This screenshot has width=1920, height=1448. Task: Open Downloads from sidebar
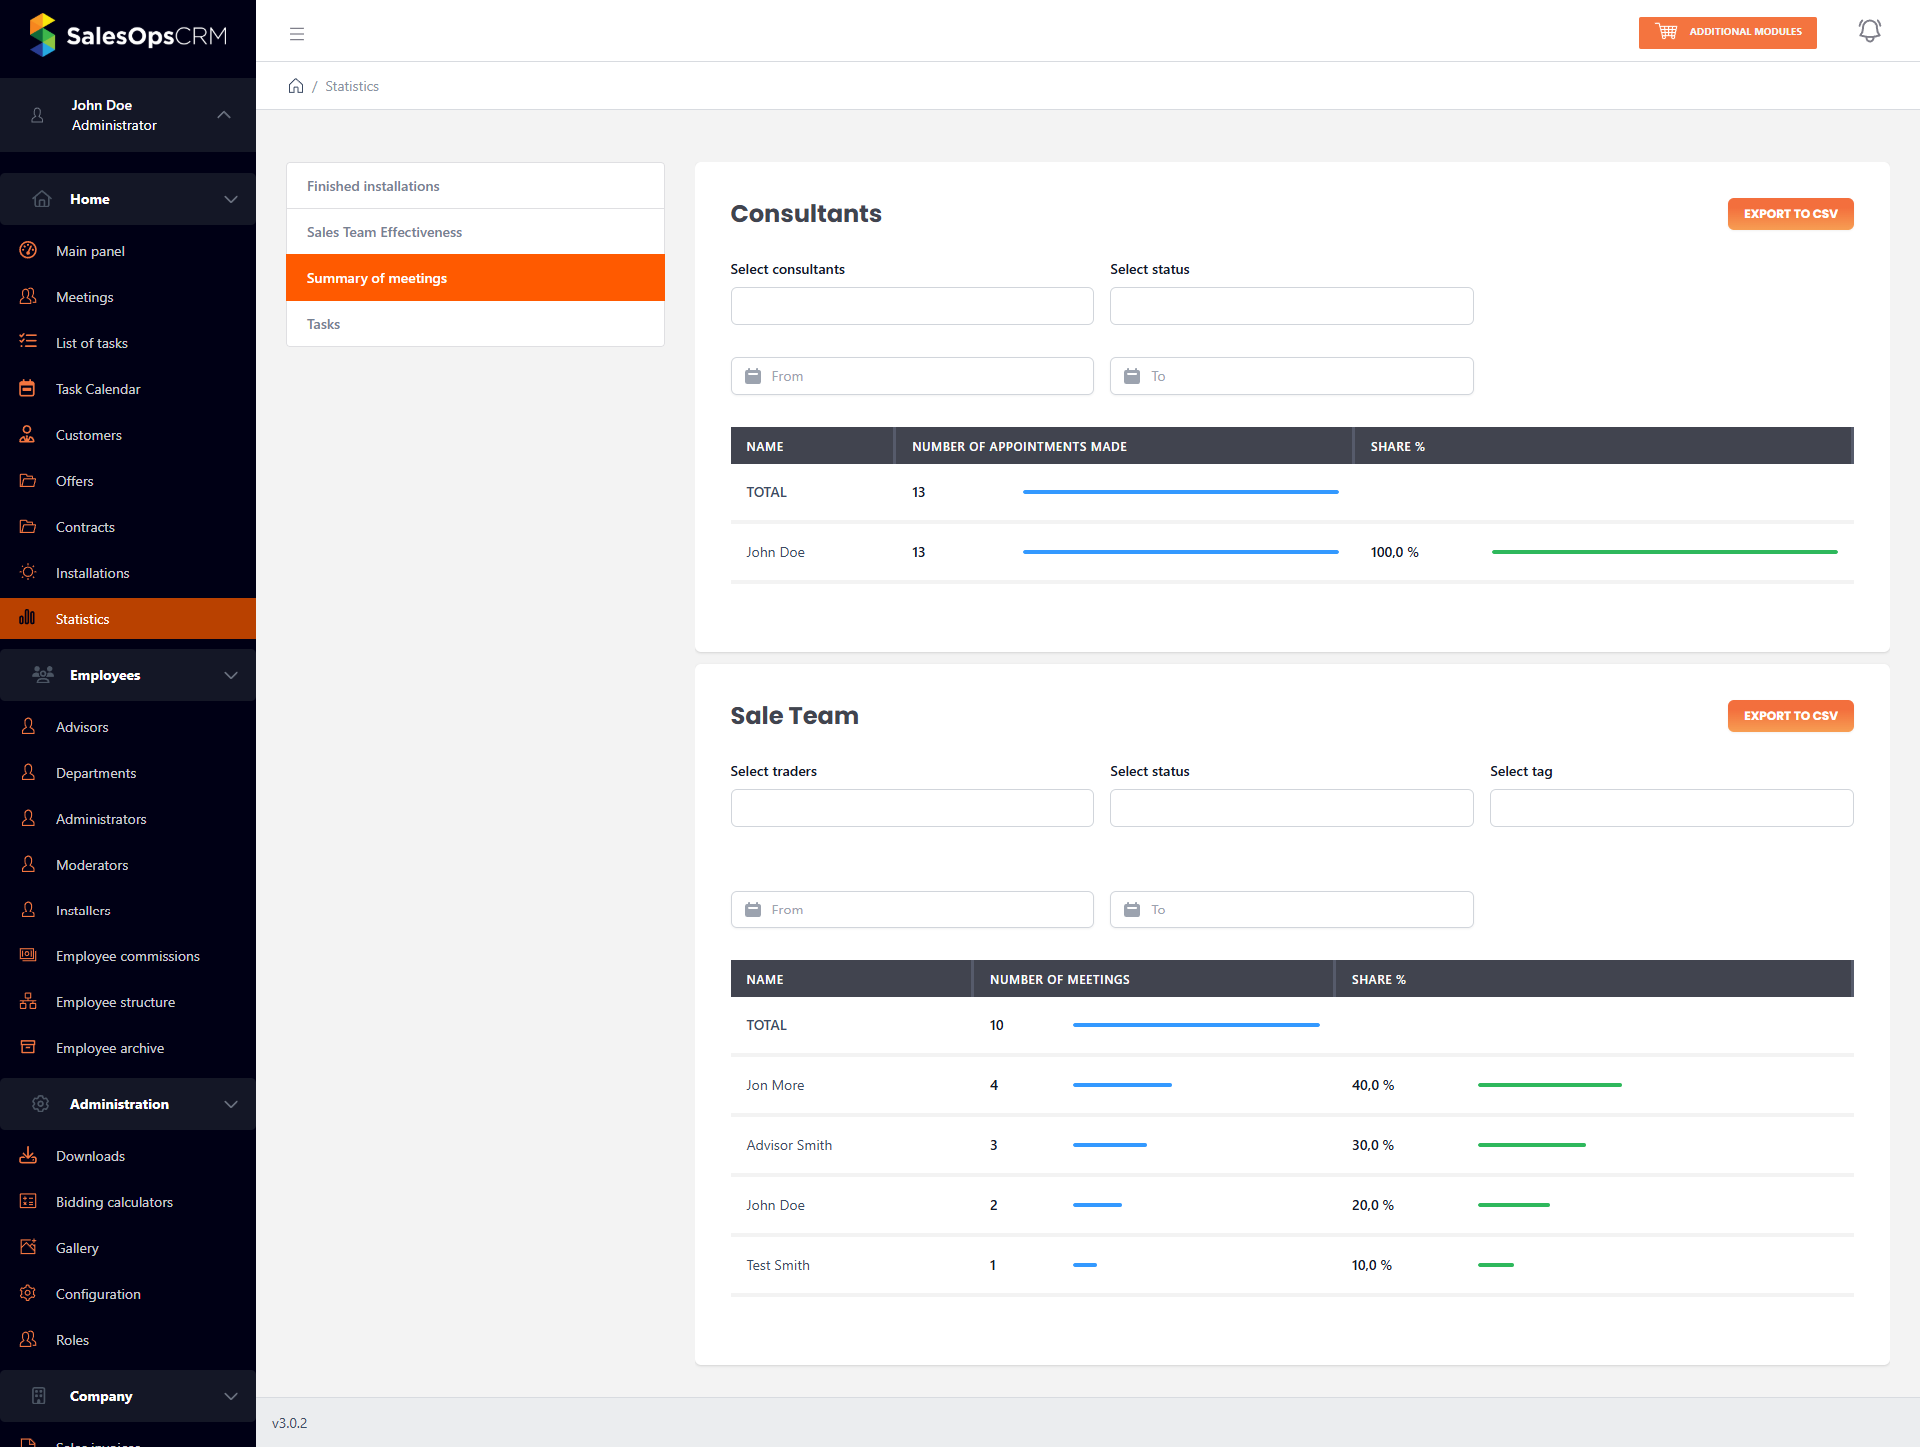tap(90, 1156)
